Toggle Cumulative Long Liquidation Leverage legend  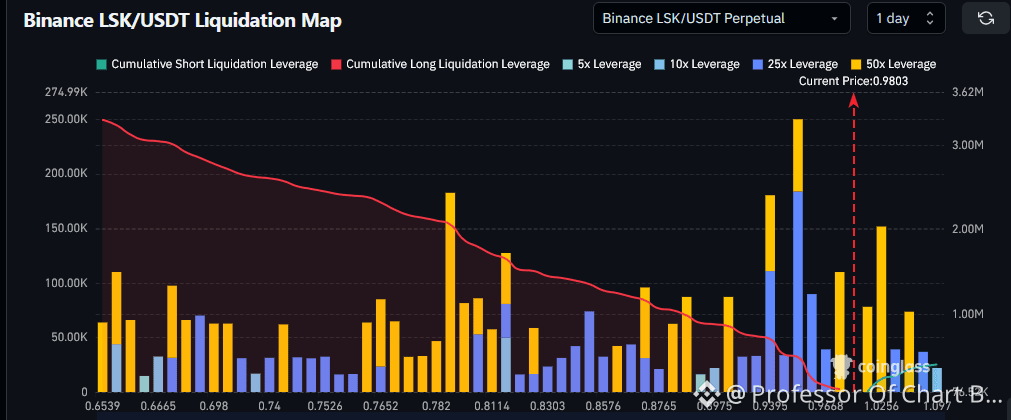point(440,64)
